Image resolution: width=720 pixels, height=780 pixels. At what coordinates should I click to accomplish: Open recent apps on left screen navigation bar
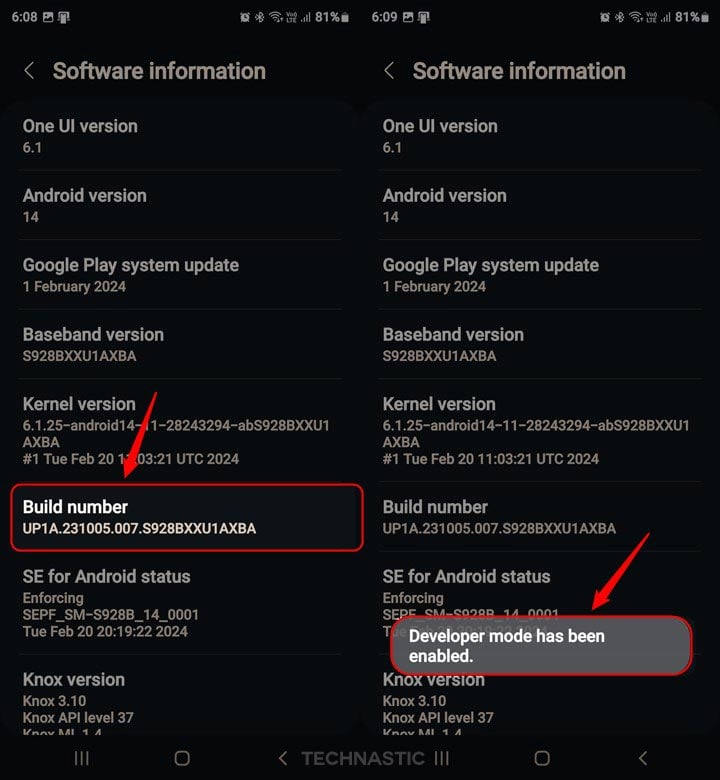[x=82, y=758]
